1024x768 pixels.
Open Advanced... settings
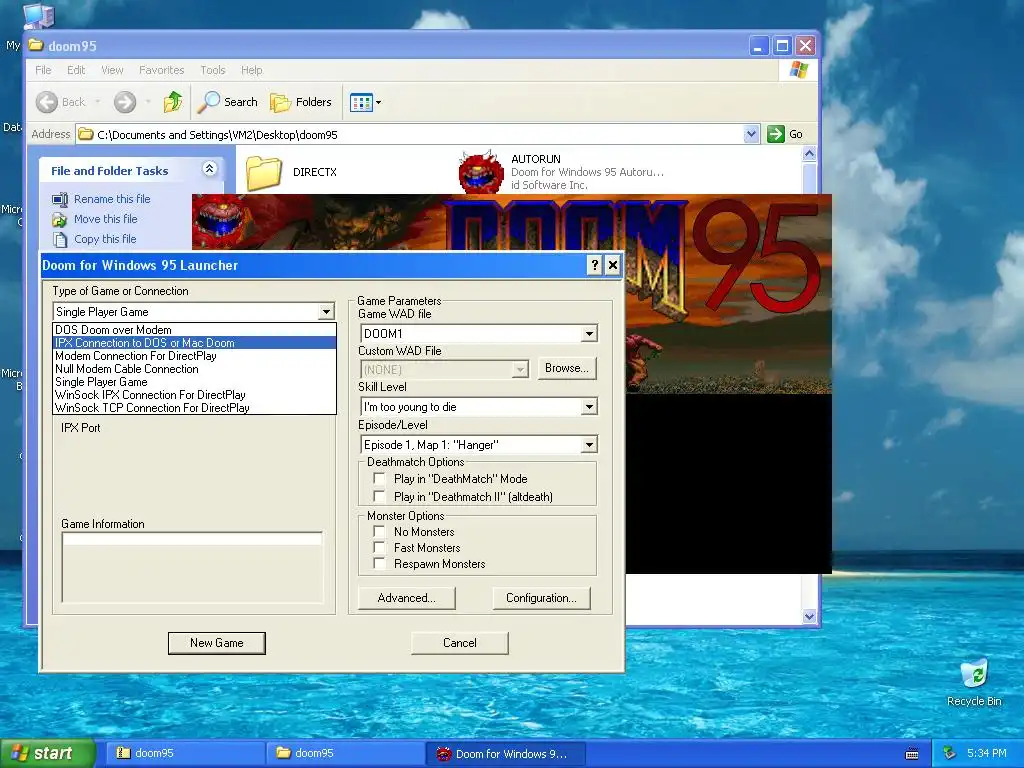click(x=406, y=598)
